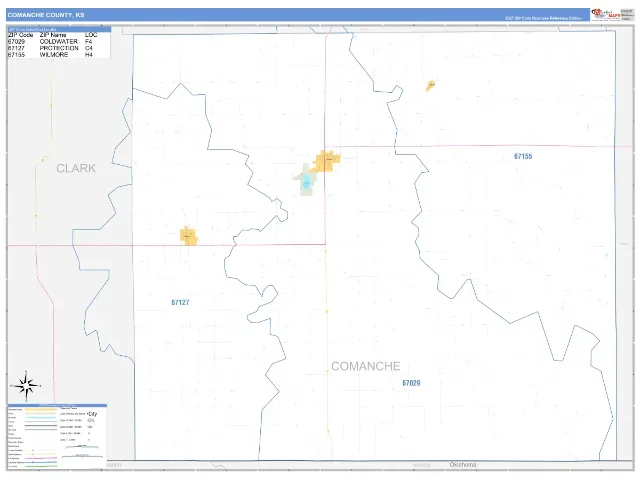Click the green line swatch in bottom legend row
This screenshot has height=480, width=640.
[40, 467]
